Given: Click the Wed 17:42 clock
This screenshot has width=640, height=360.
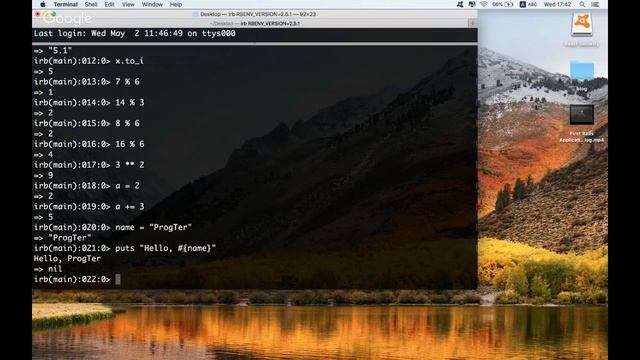Looking at the screenshot, I should click(x=557, y=4).
